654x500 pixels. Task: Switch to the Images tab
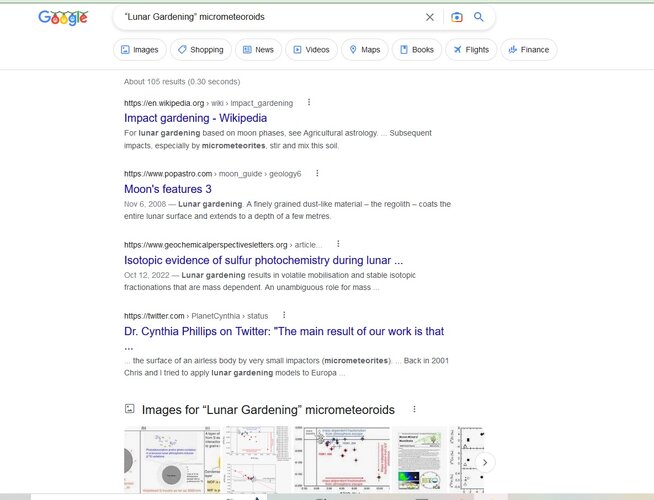140,50
